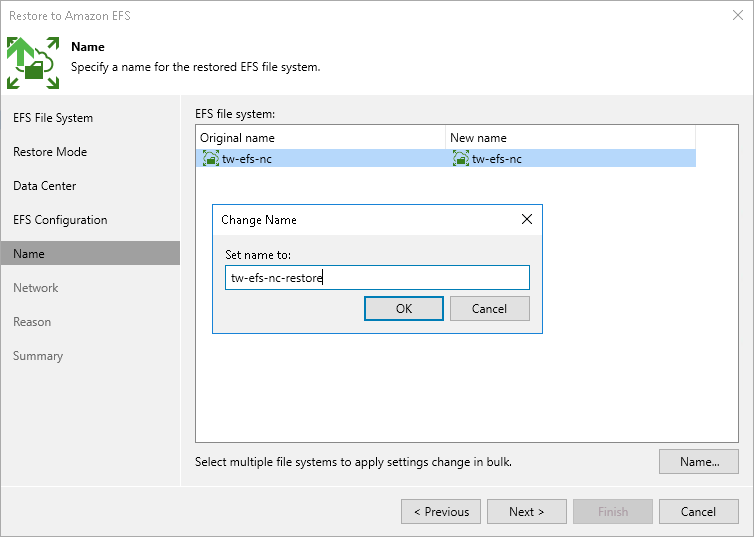The image size is (754, 537).
Task: Close the Restore to Amazon EFS window
Action: point(738,15)
